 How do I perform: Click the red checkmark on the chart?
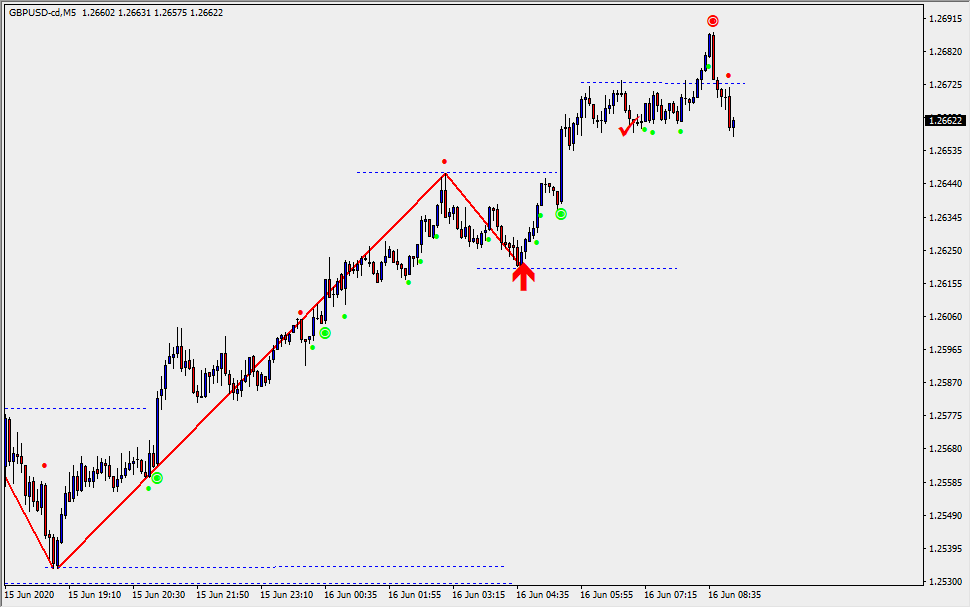tap(628, 127)
